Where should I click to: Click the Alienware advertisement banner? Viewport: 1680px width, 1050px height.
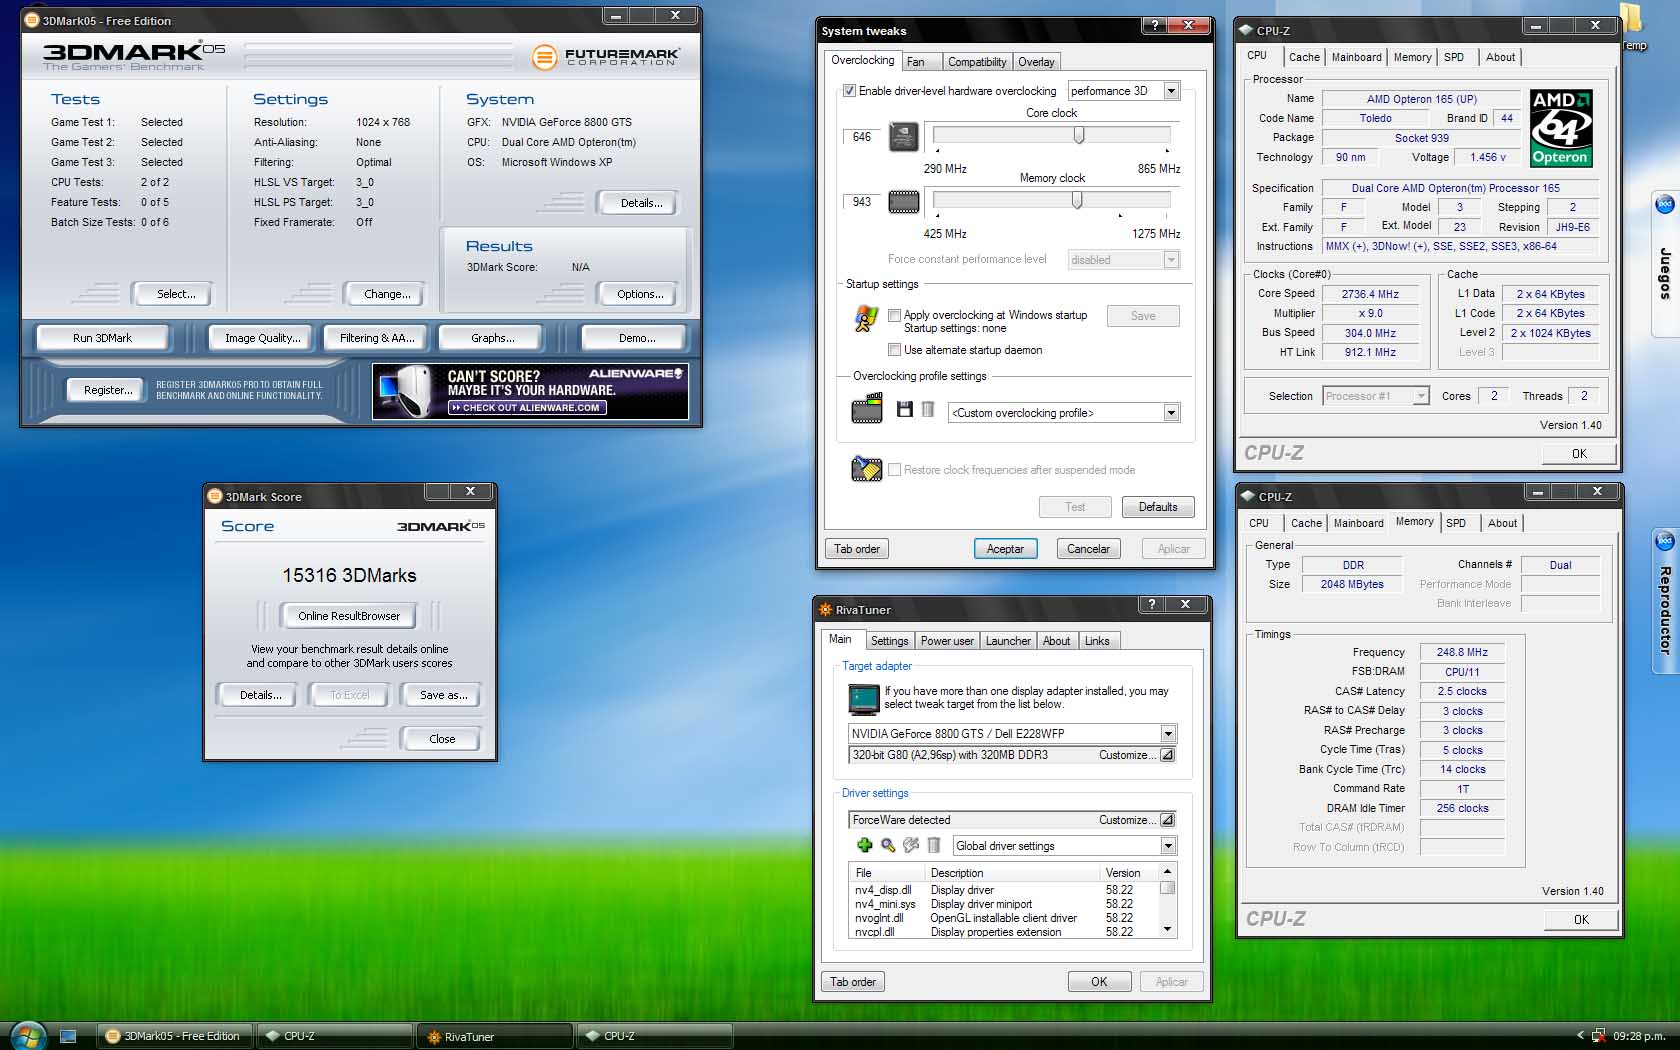click(530, 391)
